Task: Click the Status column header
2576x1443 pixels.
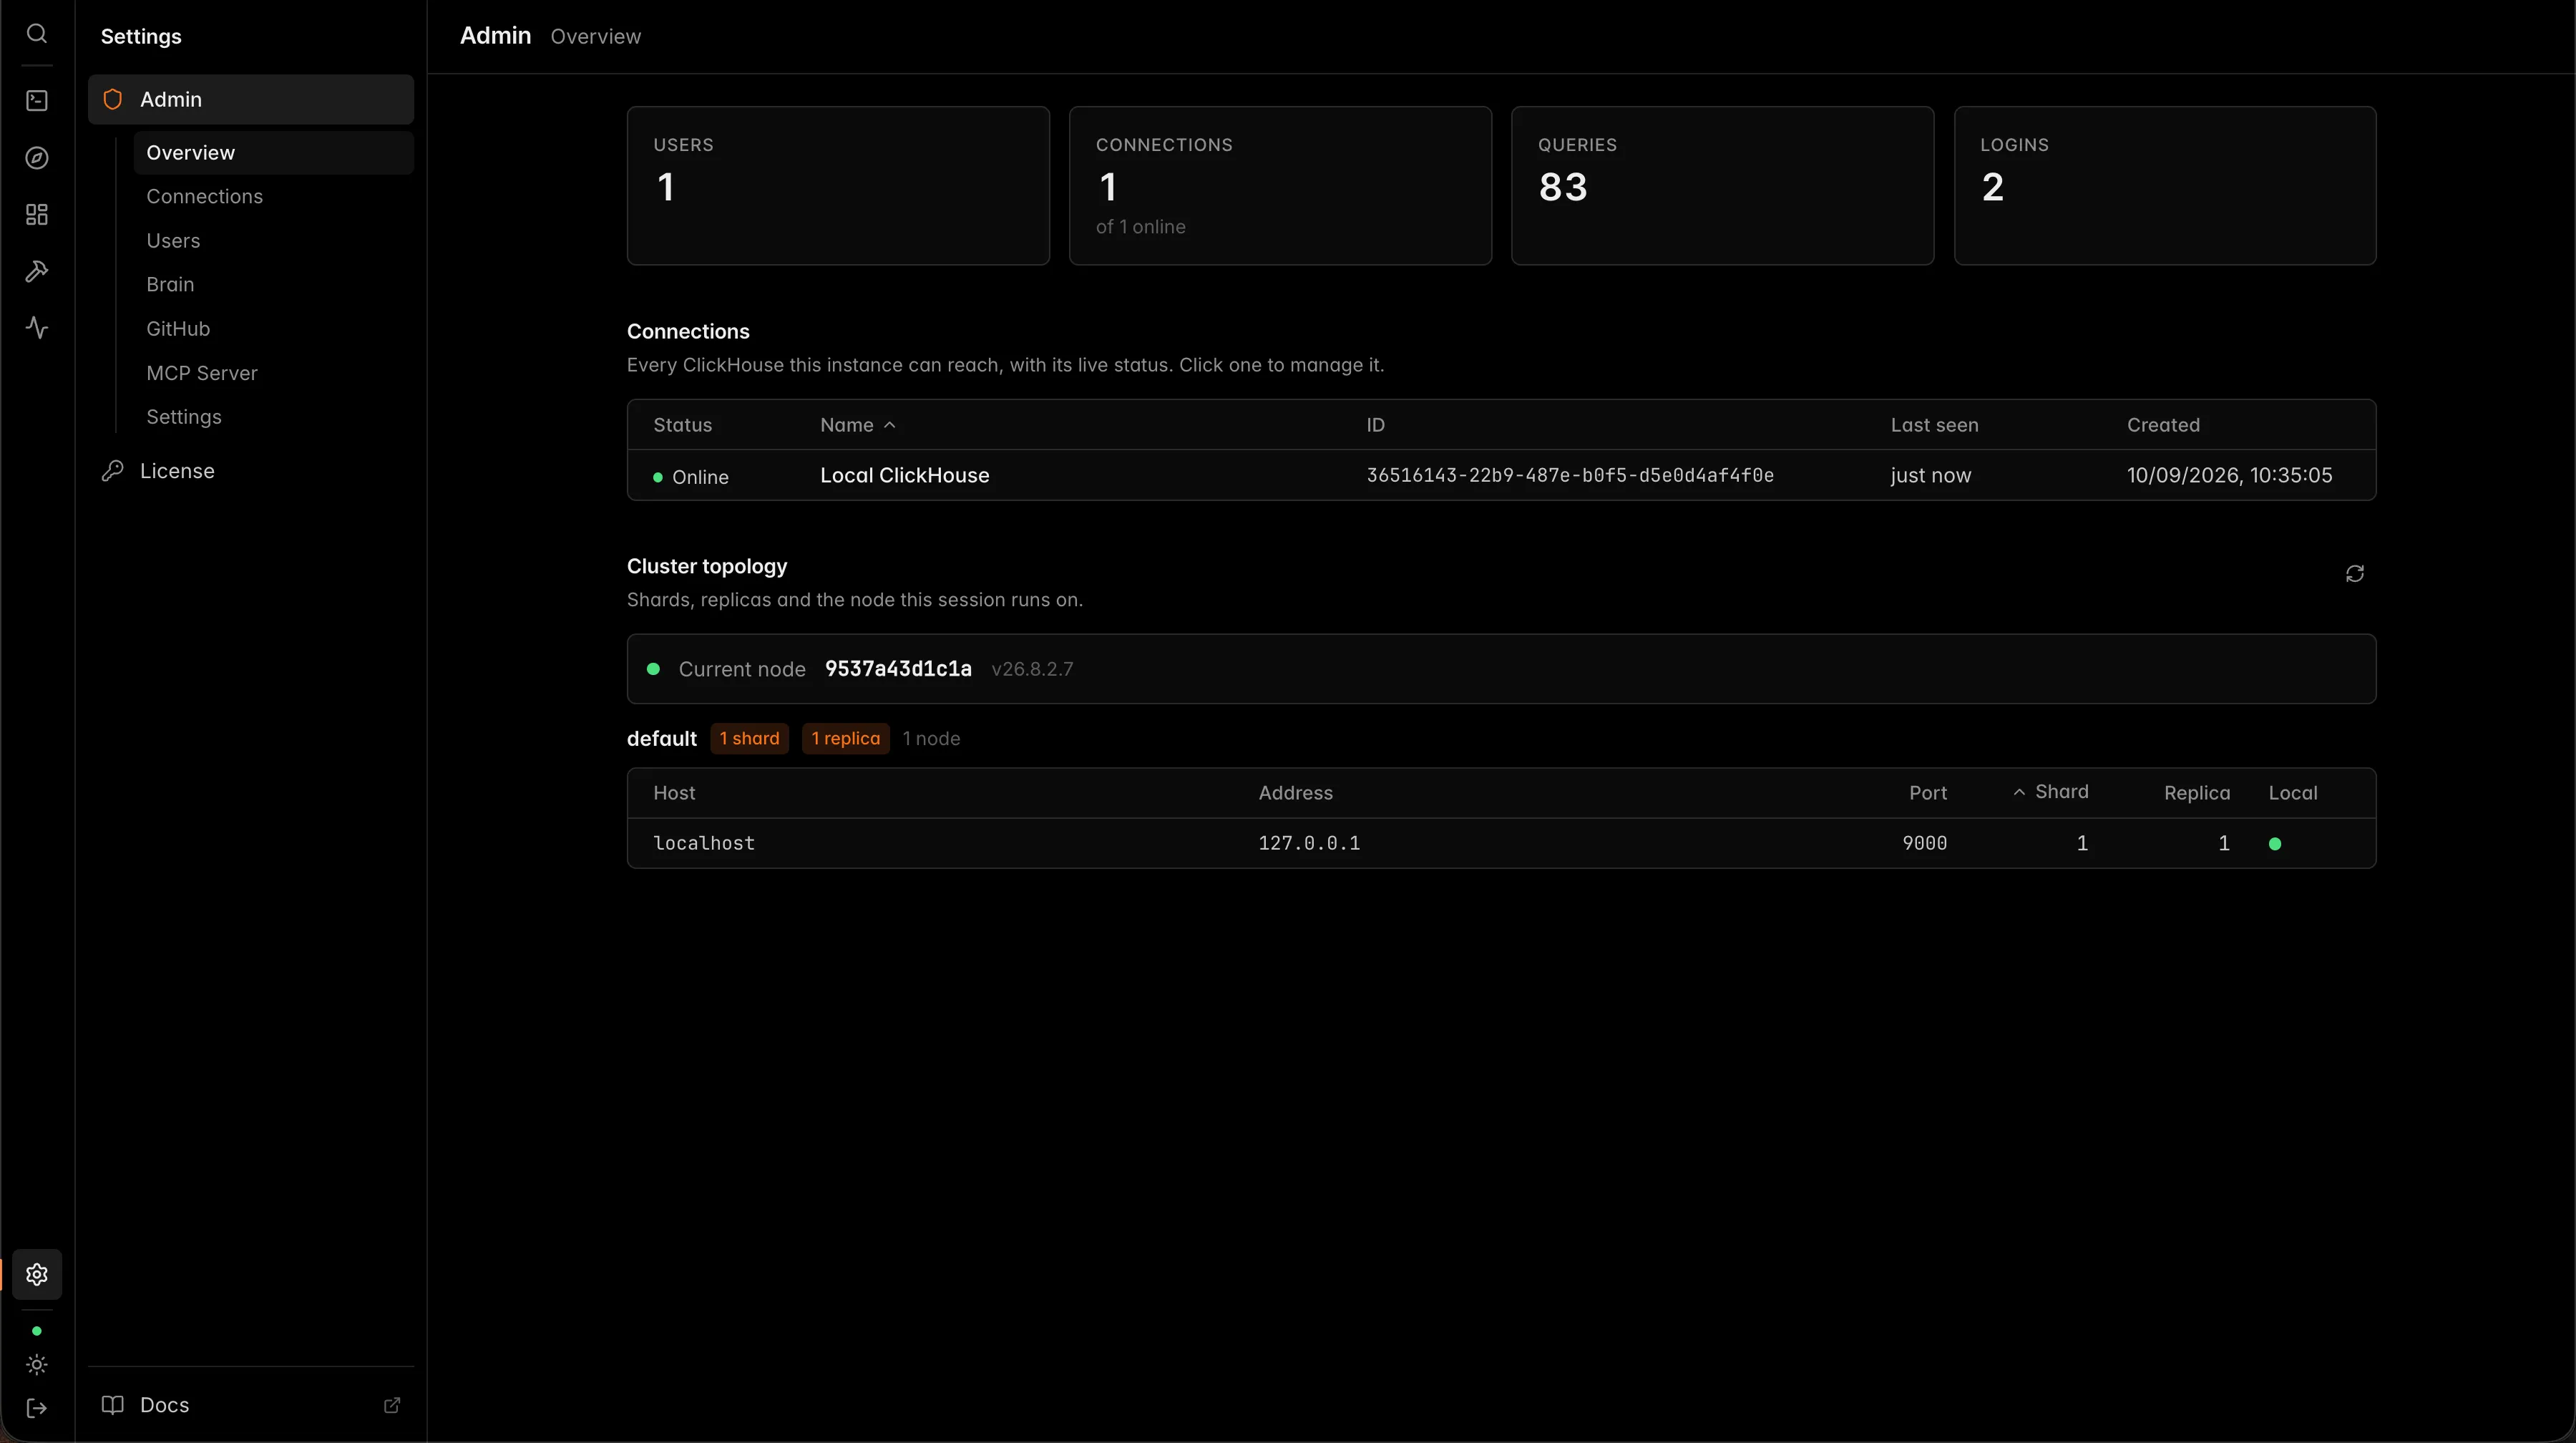Action: pyautogui.click(x=683, y=425)
